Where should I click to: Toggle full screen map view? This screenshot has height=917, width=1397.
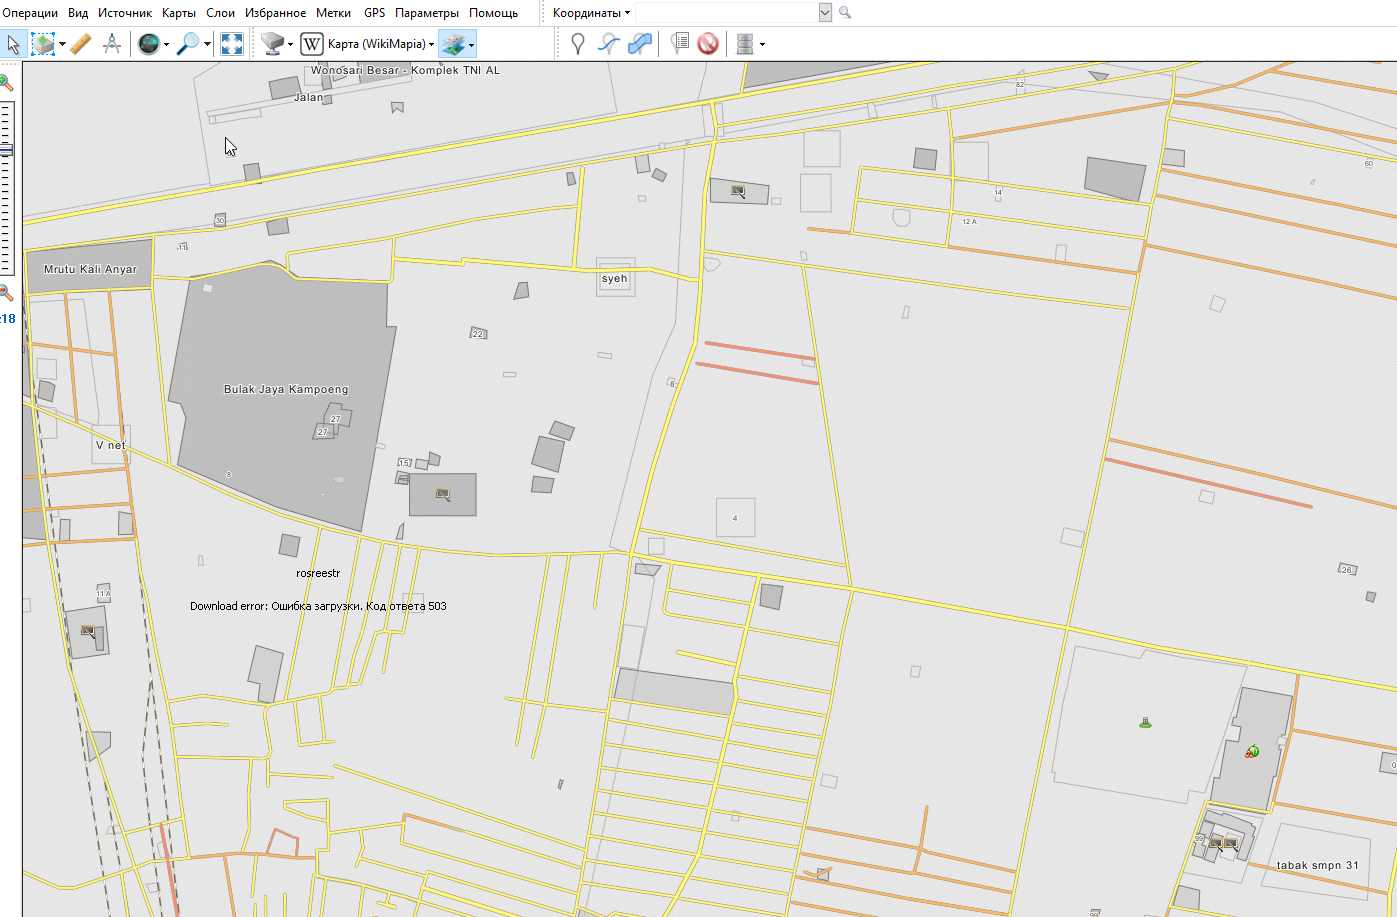[232, 44]
